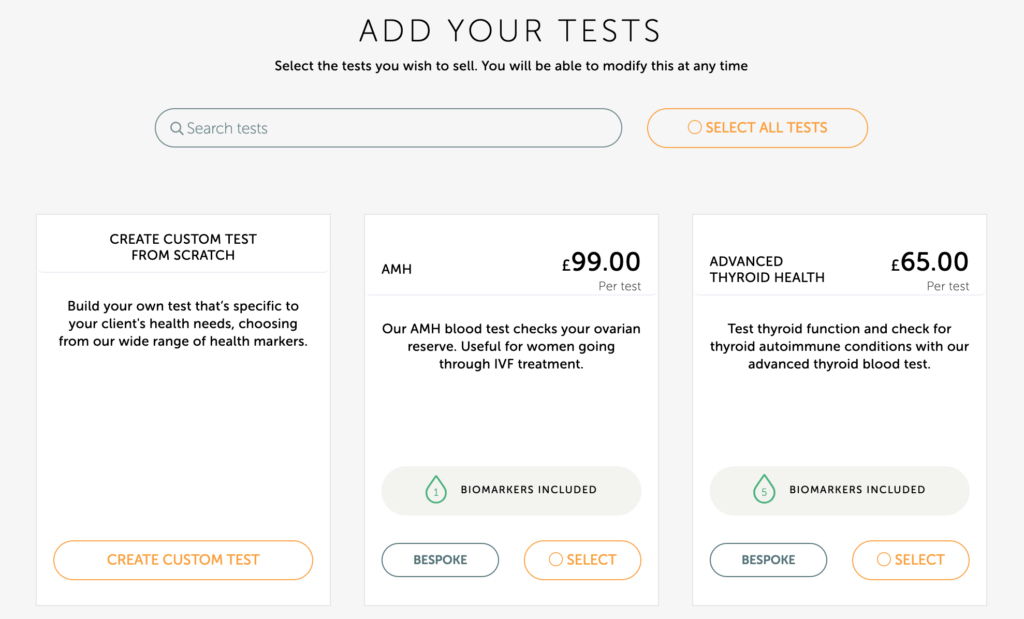Viewport: 1024px width, 619px height.
Task: Select the Advanced Thyroid Health test circle
Action: tap(883, 560)
